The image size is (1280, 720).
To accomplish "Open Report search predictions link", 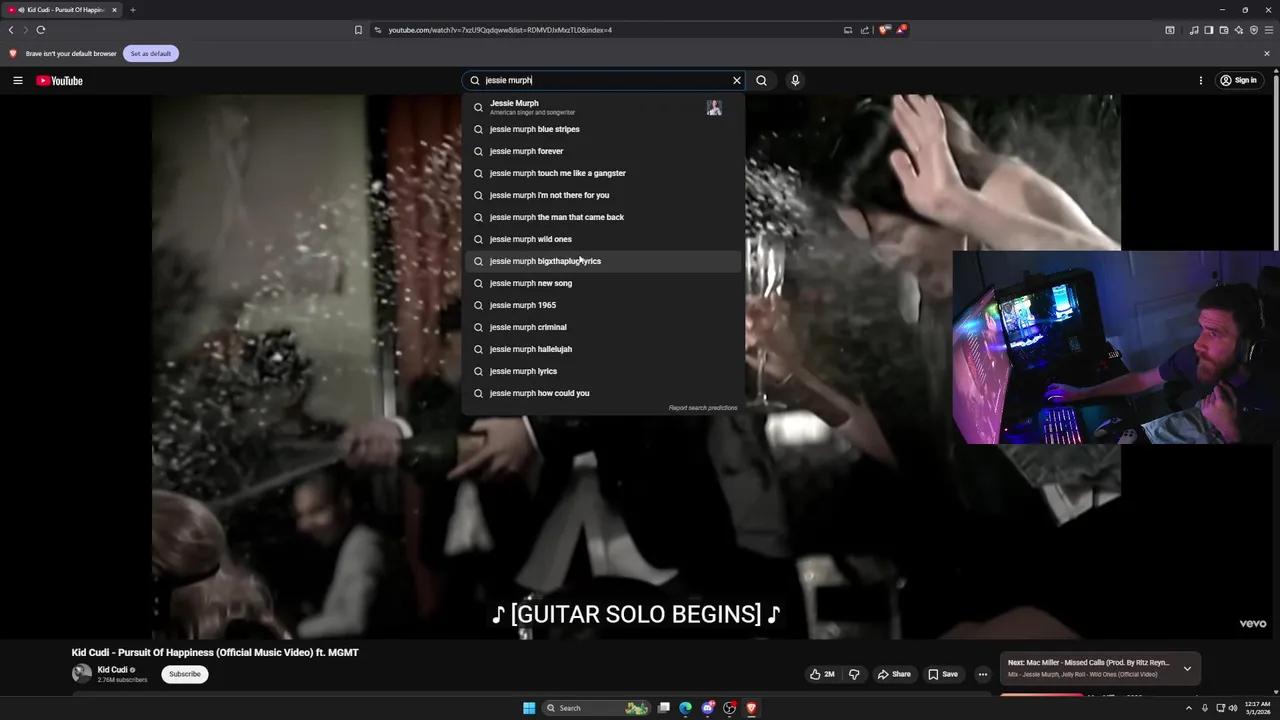I will point(703,408).
